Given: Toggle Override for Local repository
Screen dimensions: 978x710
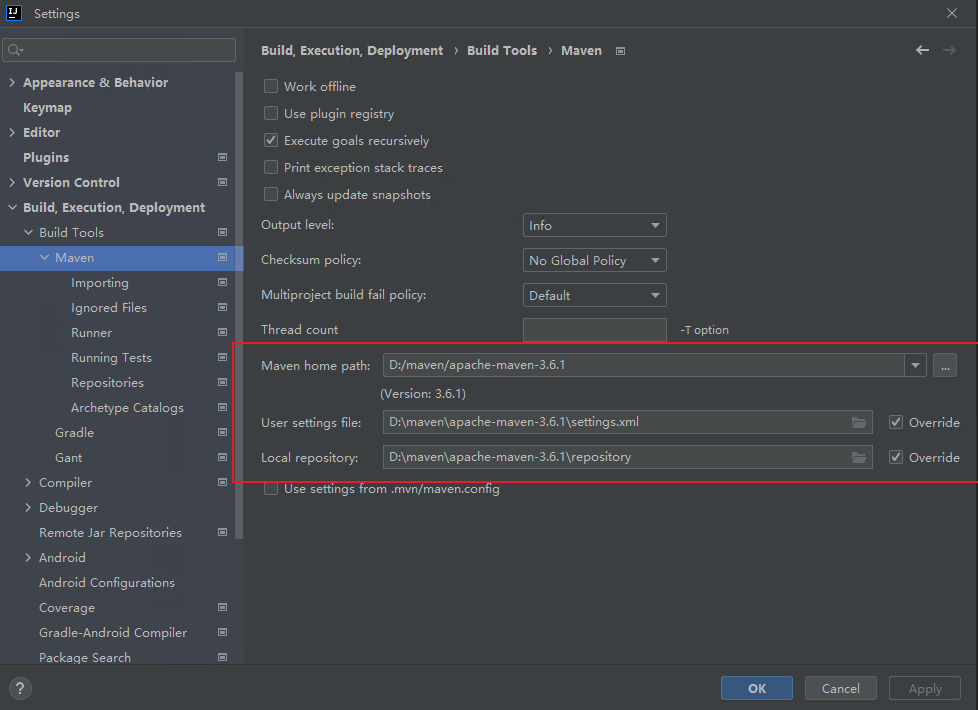Looking at the screenshot, I should pos(896,457).
